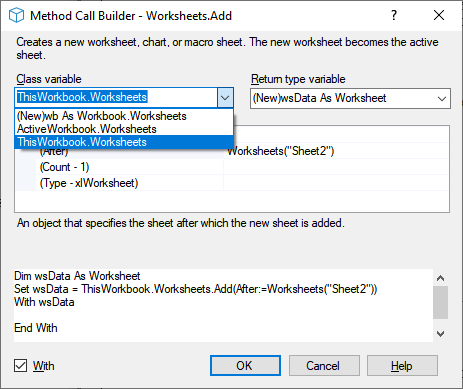Click the Class variable text field

[x=116, y=97]
